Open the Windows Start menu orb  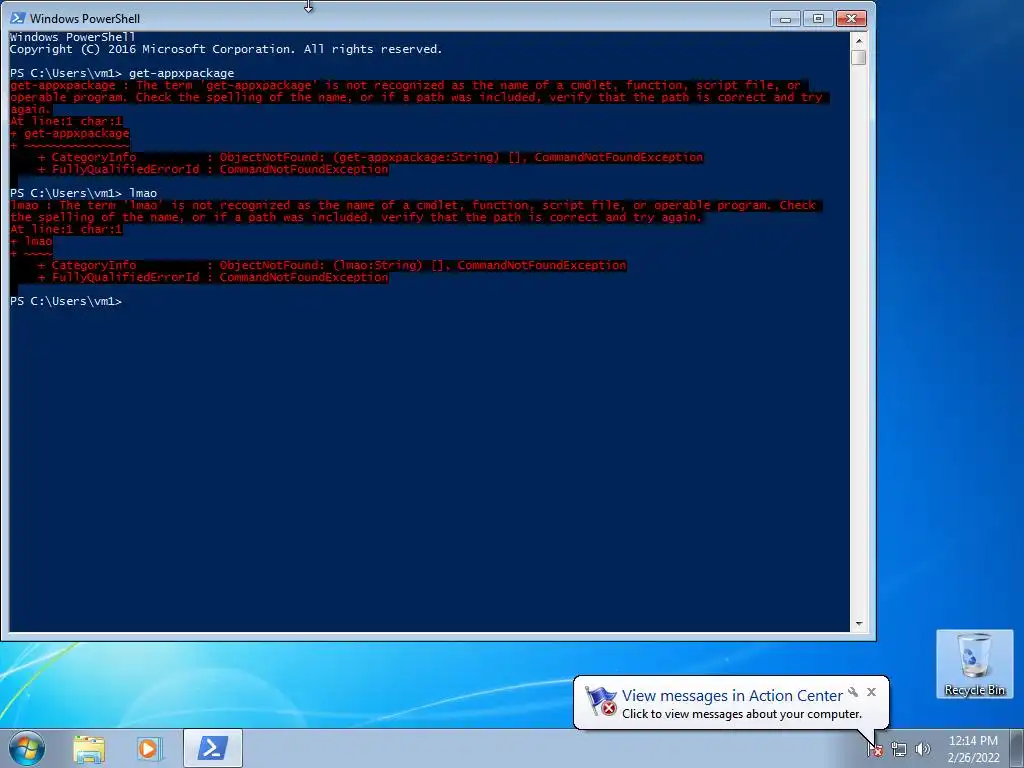coord(27,748)
